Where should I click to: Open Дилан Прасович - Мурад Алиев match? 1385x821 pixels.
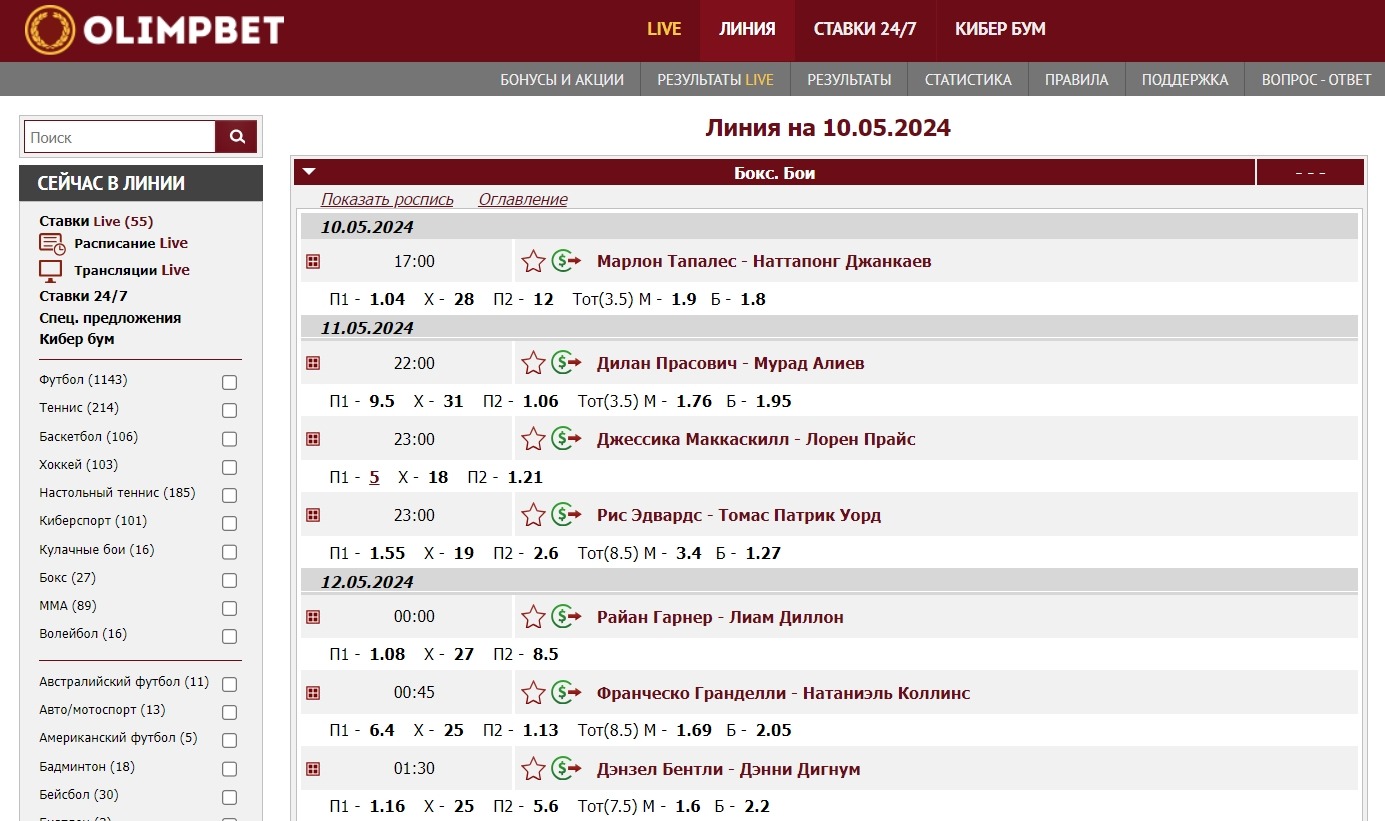click(x=730, y=363)
